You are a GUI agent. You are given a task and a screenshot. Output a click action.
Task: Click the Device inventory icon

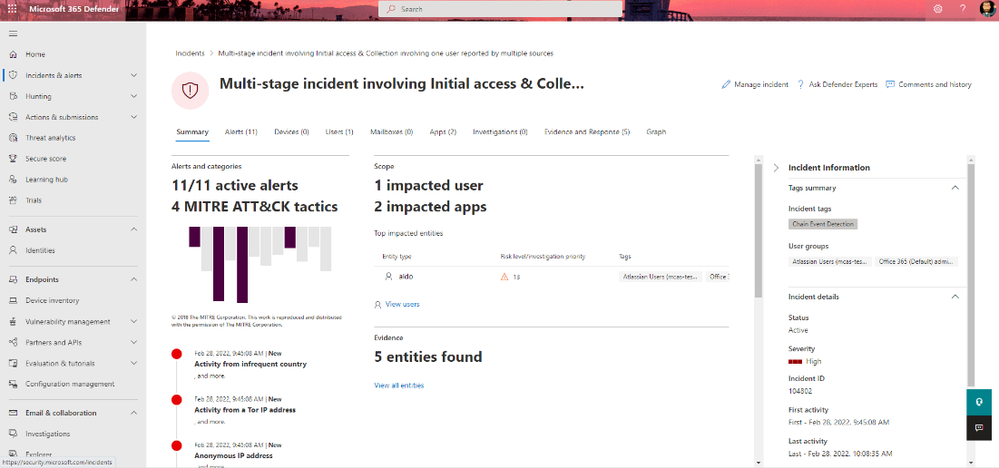point(13,301)
